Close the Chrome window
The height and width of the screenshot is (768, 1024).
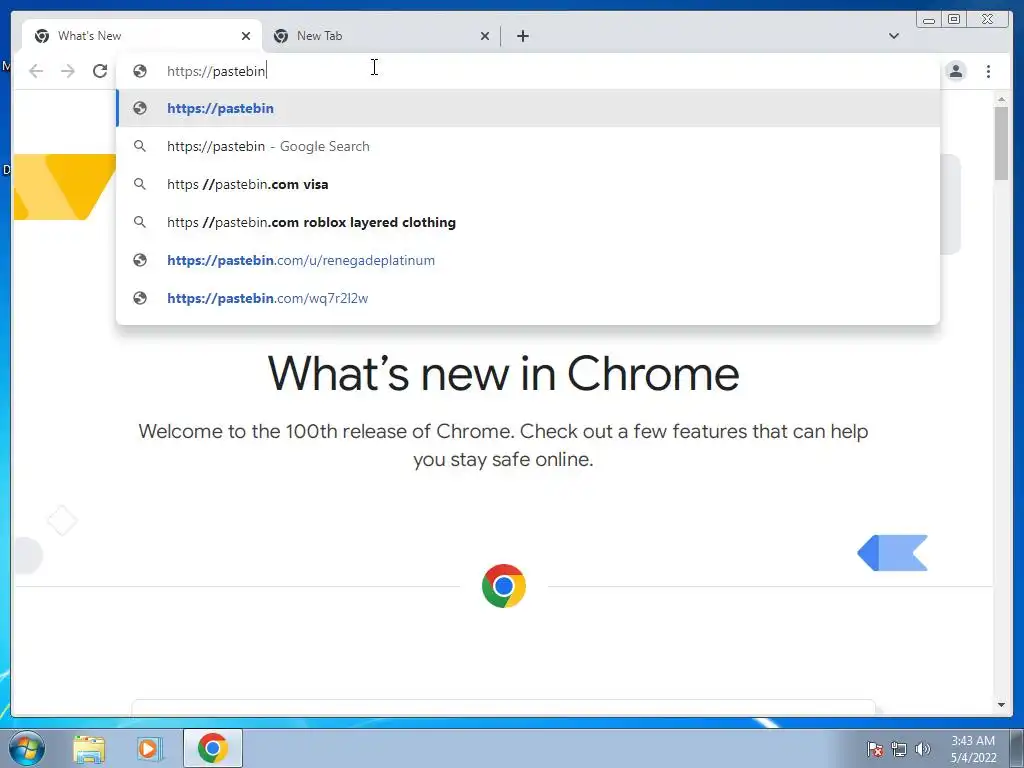point(988,20)
